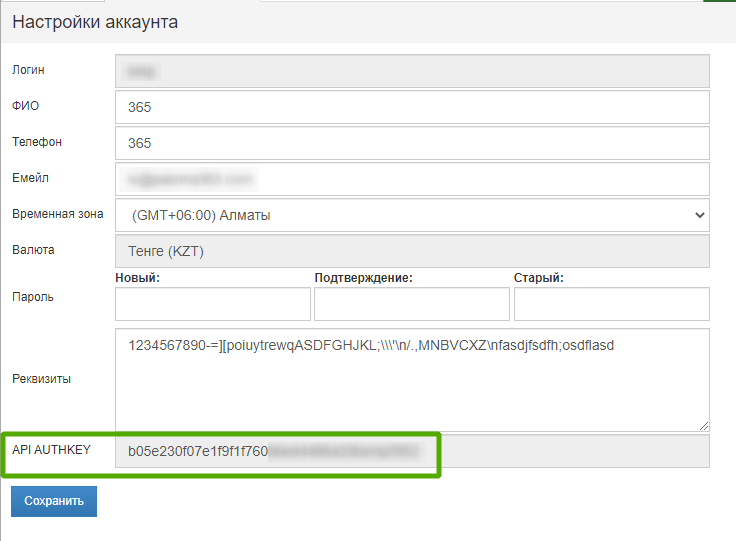Click the Подтверждение password field
The height and width of the screenshot is (541, 736).
(x=412, y=304)
